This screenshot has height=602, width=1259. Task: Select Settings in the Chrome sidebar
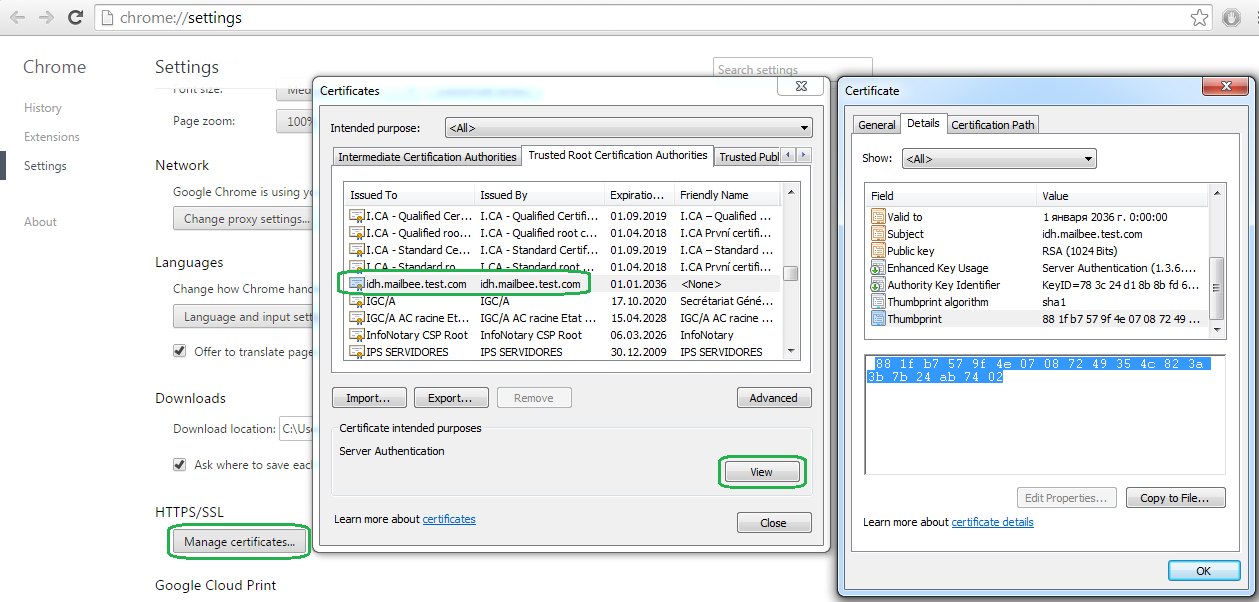[45, 166]
